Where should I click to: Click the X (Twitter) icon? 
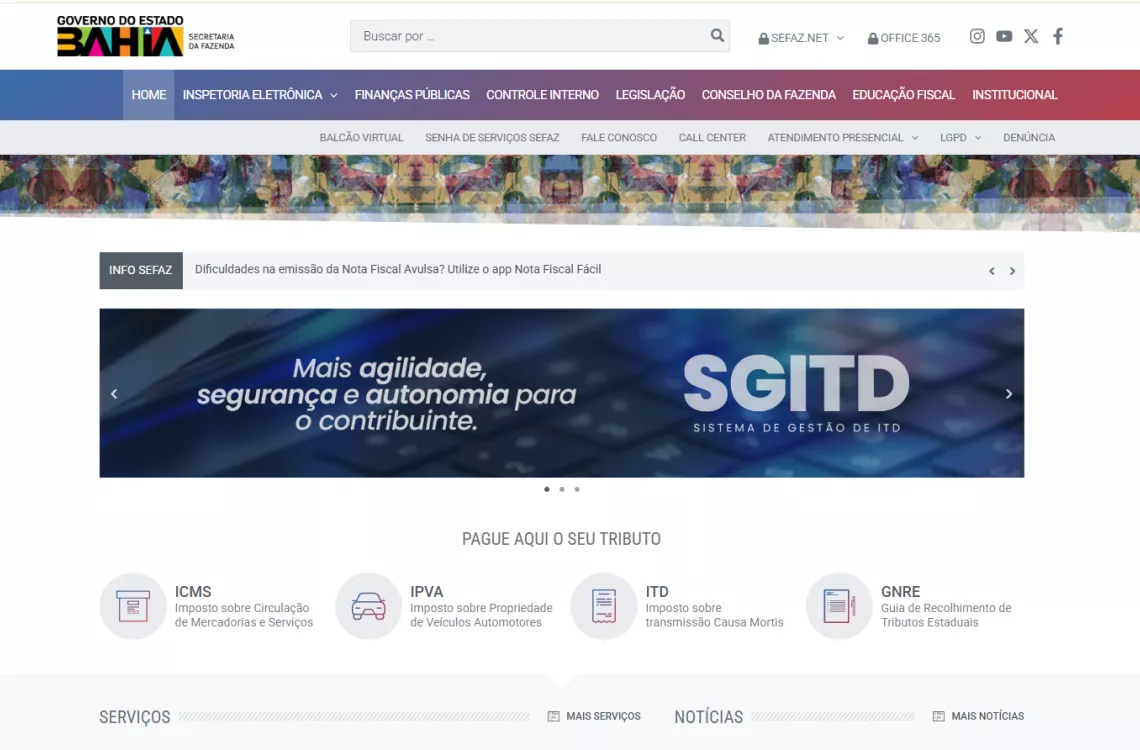(1031, 36)
